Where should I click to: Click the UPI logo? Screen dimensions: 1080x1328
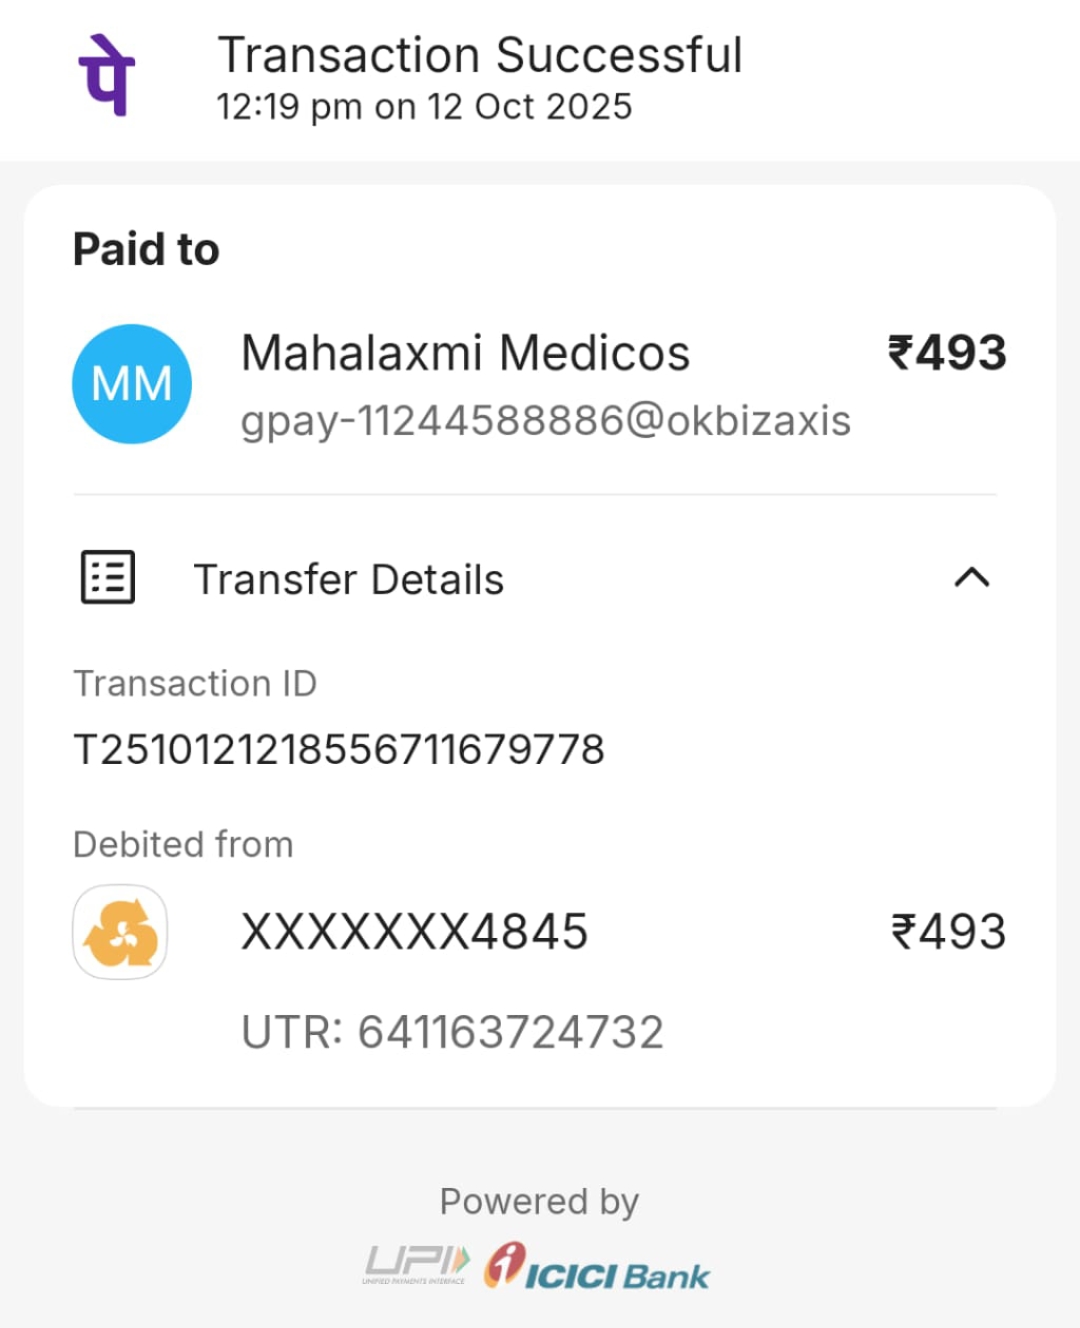click(x=416, y=1264)
